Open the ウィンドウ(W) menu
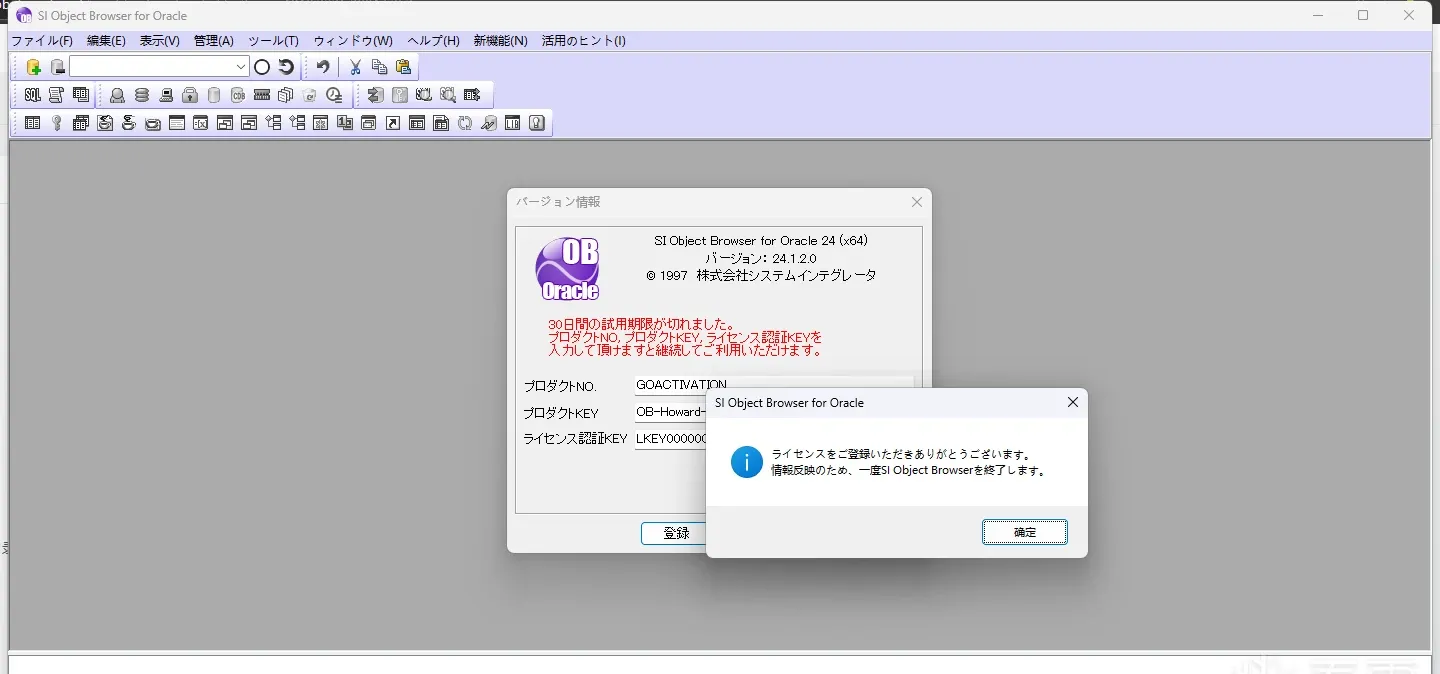 pos(353,41)
